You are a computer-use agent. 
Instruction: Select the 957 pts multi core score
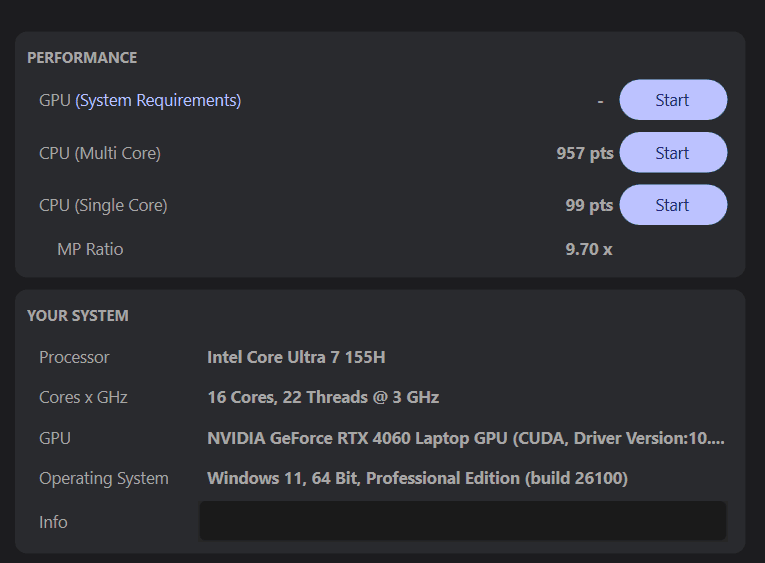click(x=584, y=153)
